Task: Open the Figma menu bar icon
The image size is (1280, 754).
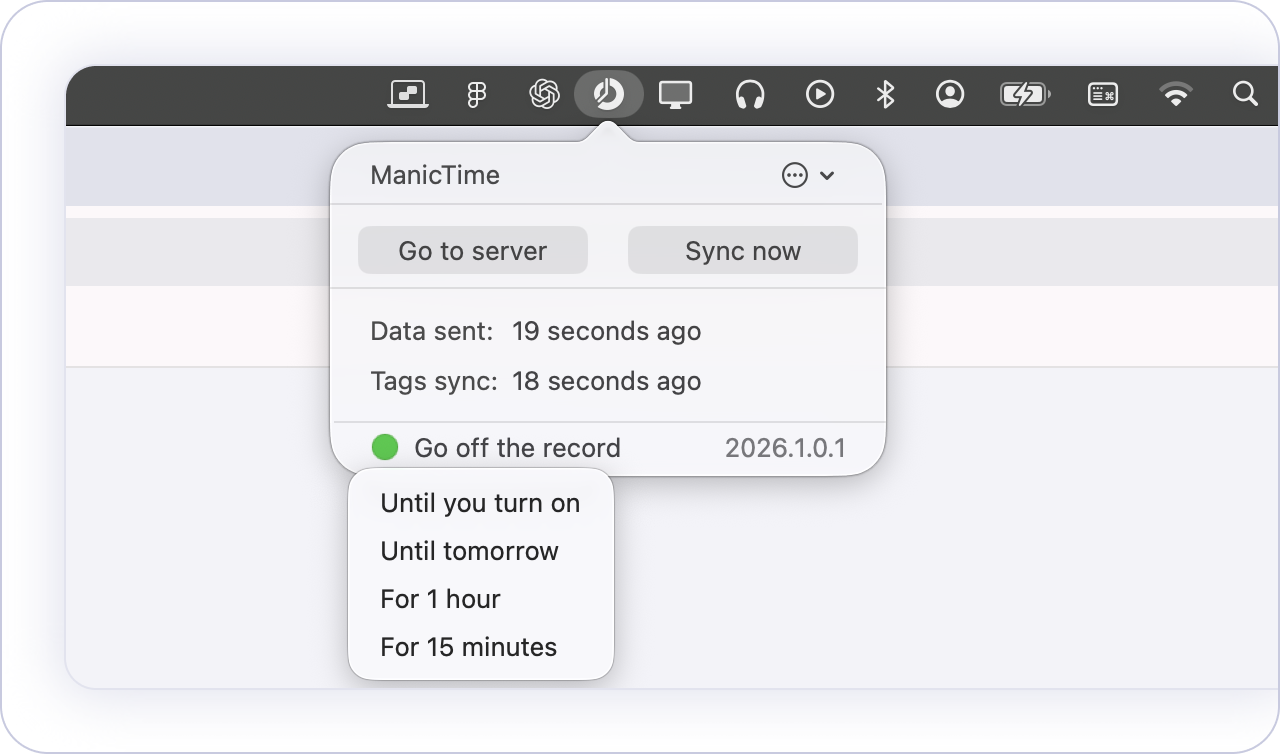Action: 477,95
